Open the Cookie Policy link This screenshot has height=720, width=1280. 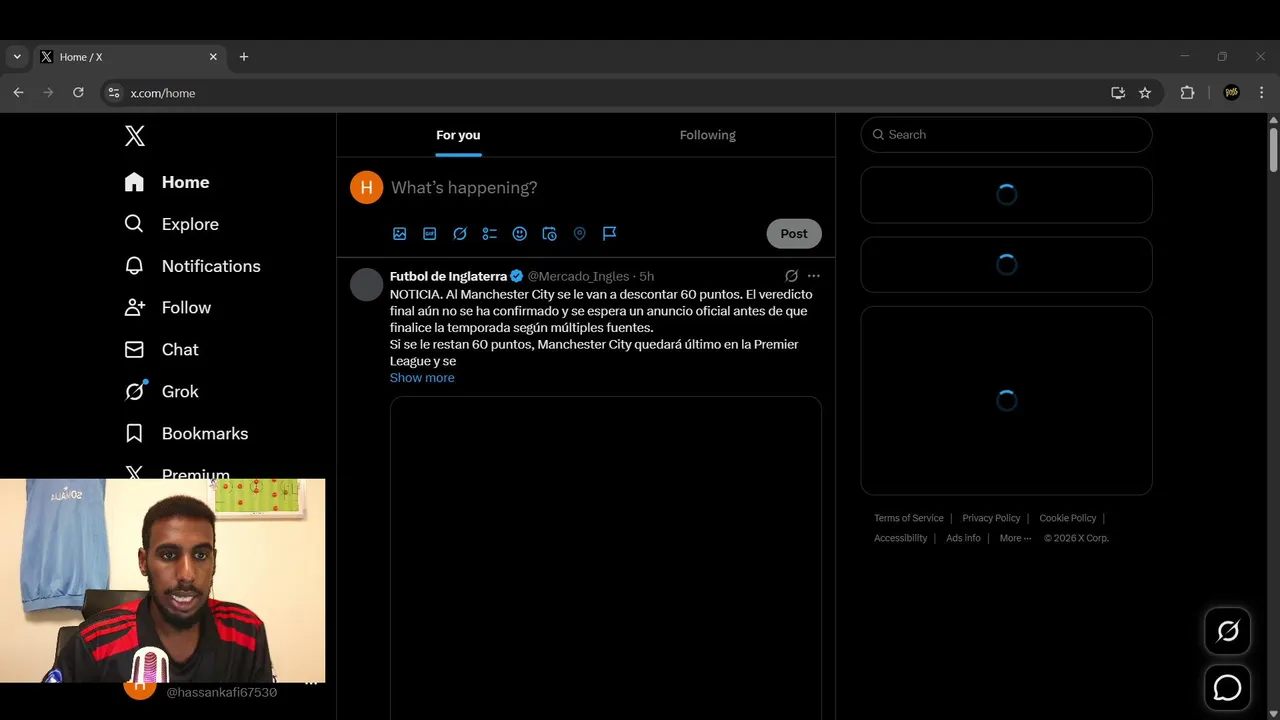click(x=1068, y=518)
